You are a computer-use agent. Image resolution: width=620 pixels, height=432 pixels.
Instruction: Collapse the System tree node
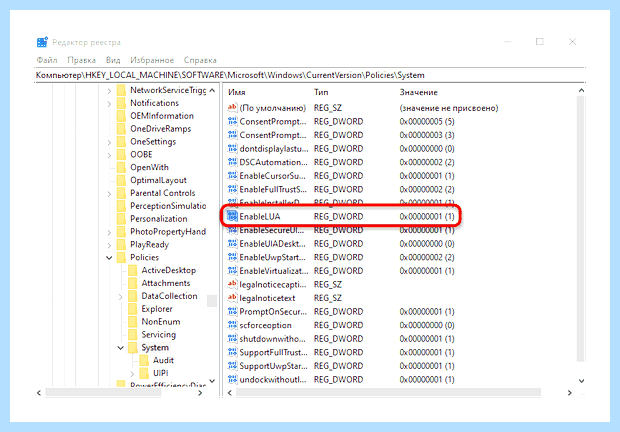coord(121,348)
